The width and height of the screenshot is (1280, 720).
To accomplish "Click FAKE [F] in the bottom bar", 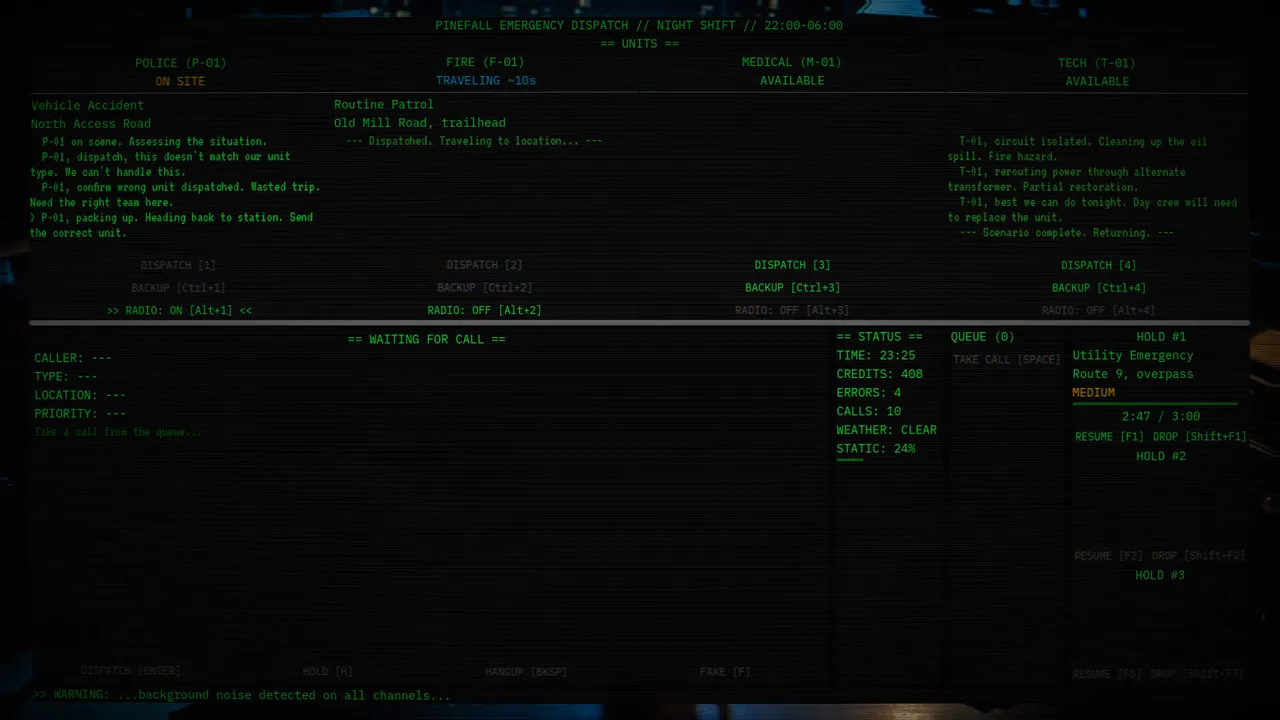I will (x=725, y=672).
